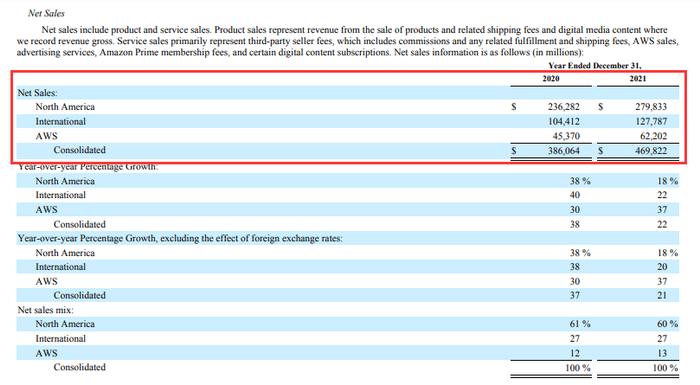Screen dimensions: 700x385
Task: Click the final 100 % under 2021
Action: pyautogui.click(x=665, y=368)
